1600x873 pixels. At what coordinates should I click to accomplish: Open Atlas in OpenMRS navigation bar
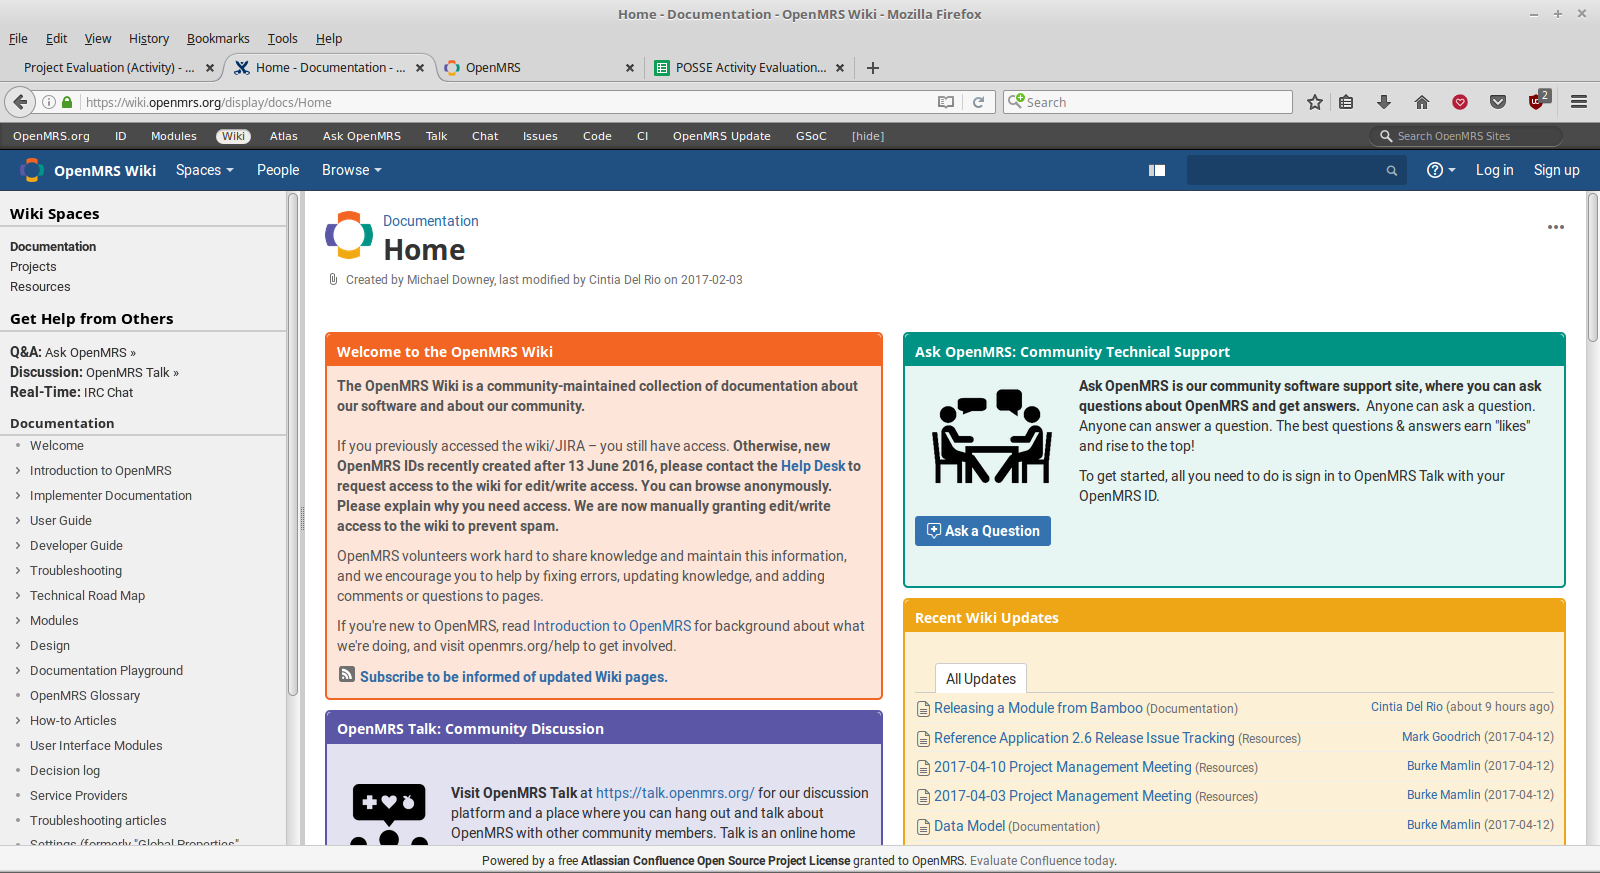click(x=284, y=136)
